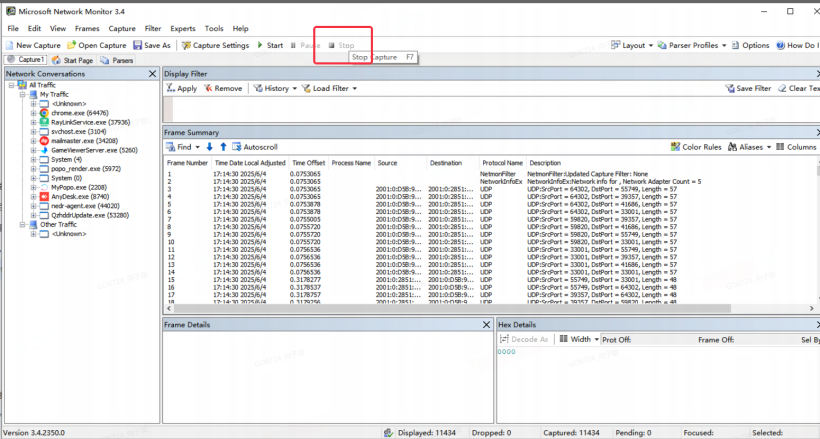Open the Aliases dropdown
The image size is (820, 439).
pos(749,147)
